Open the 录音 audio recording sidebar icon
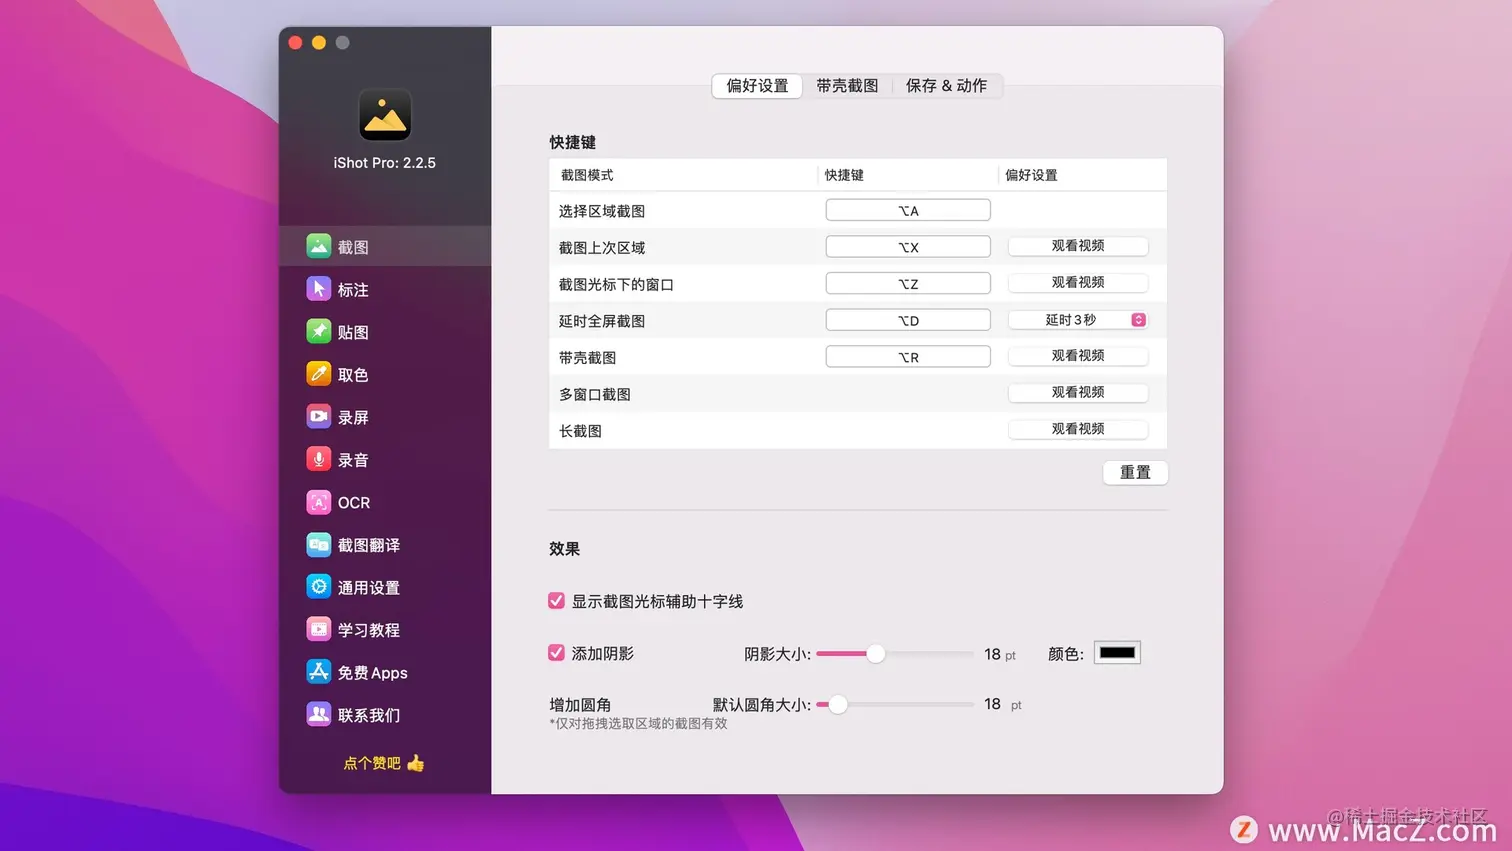This screenshot has width=1512, height=851. (318, 459)
